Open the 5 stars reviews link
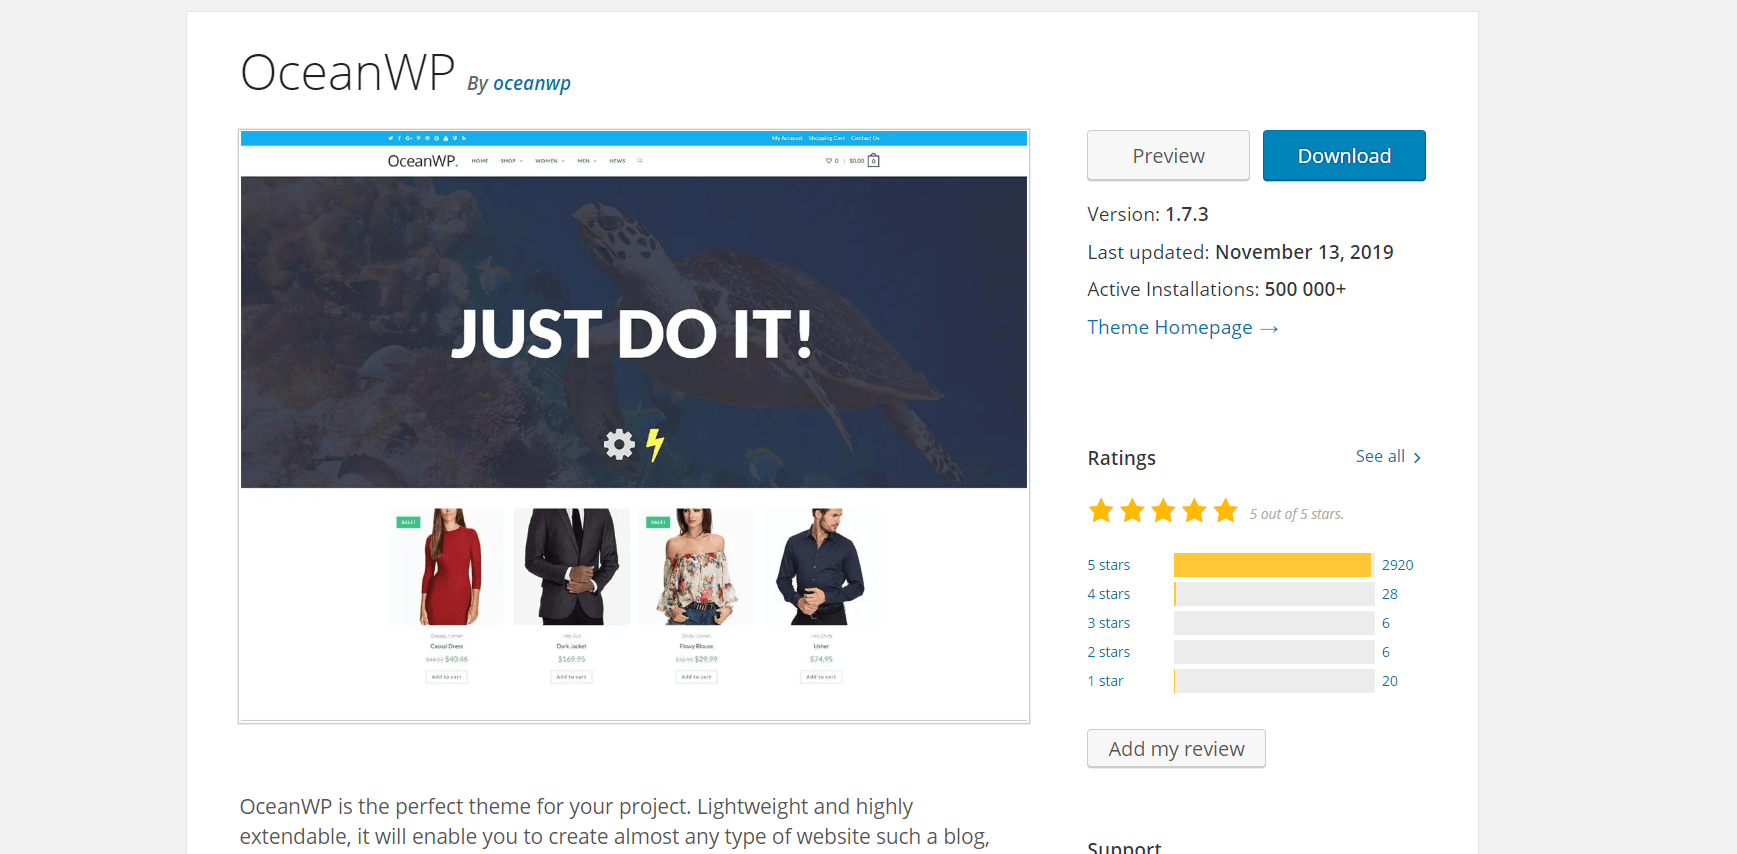The height and width of the screenshot is (854, 1737). [1109, 565]
